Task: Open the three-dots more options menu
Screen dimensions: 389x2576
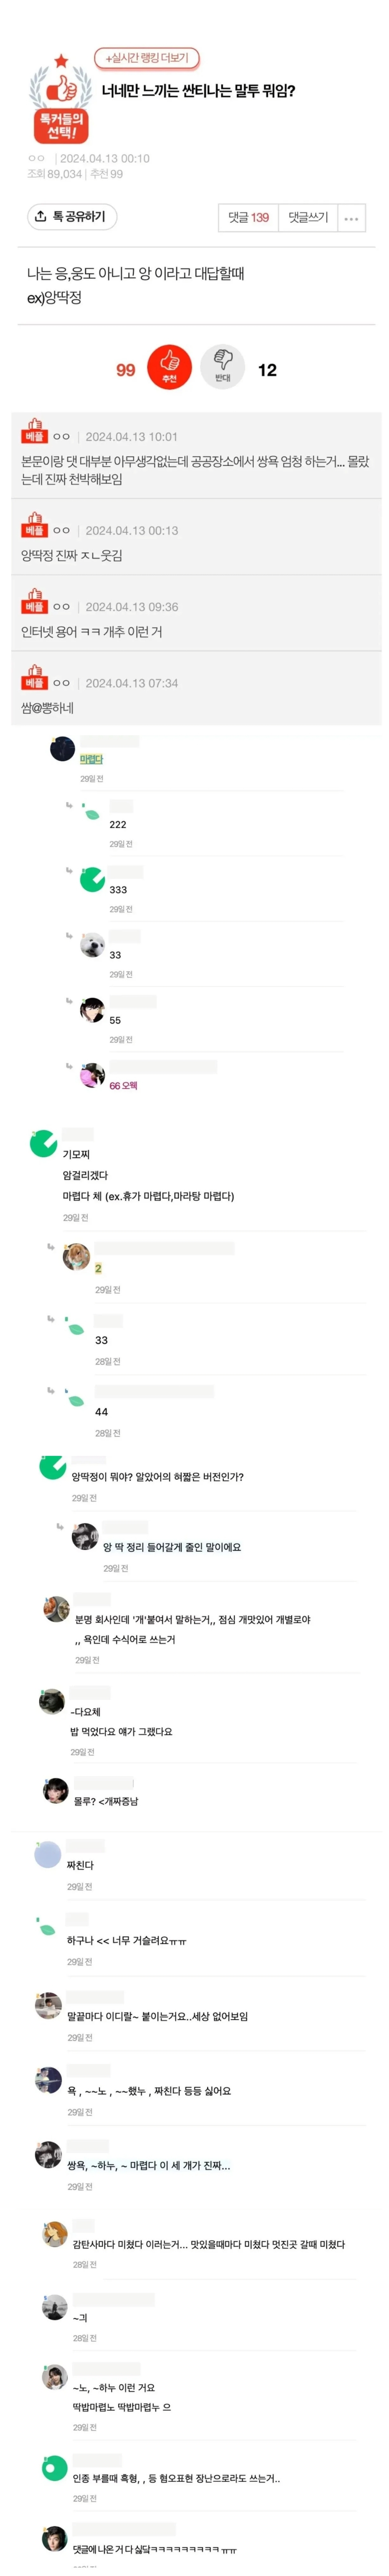Action: tap(351, 218)
